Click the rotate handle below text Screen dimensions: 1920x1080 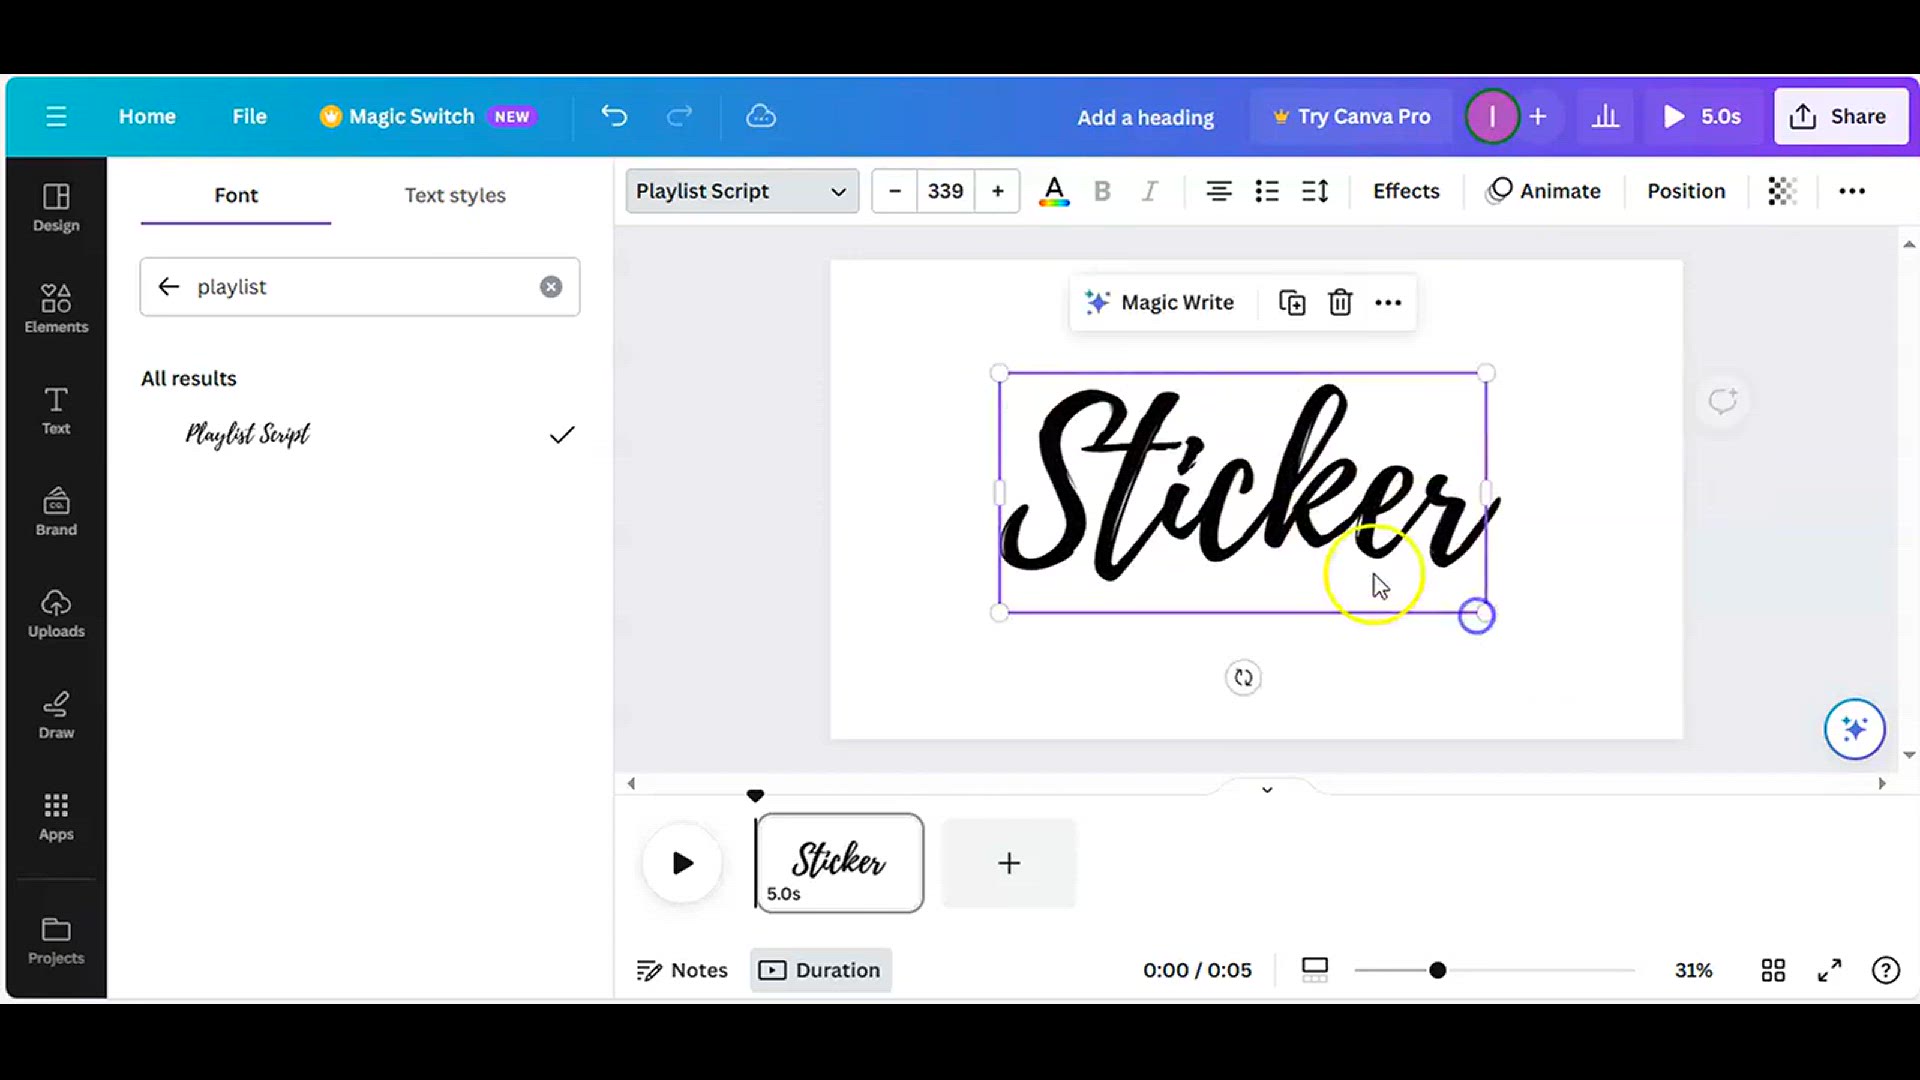point(1243,678)
